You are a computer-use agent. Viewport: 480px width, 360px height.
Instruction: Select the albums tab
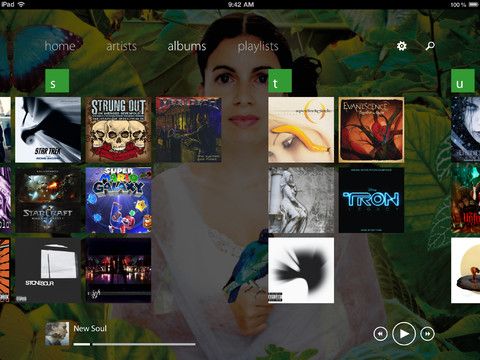click(187, 46)
